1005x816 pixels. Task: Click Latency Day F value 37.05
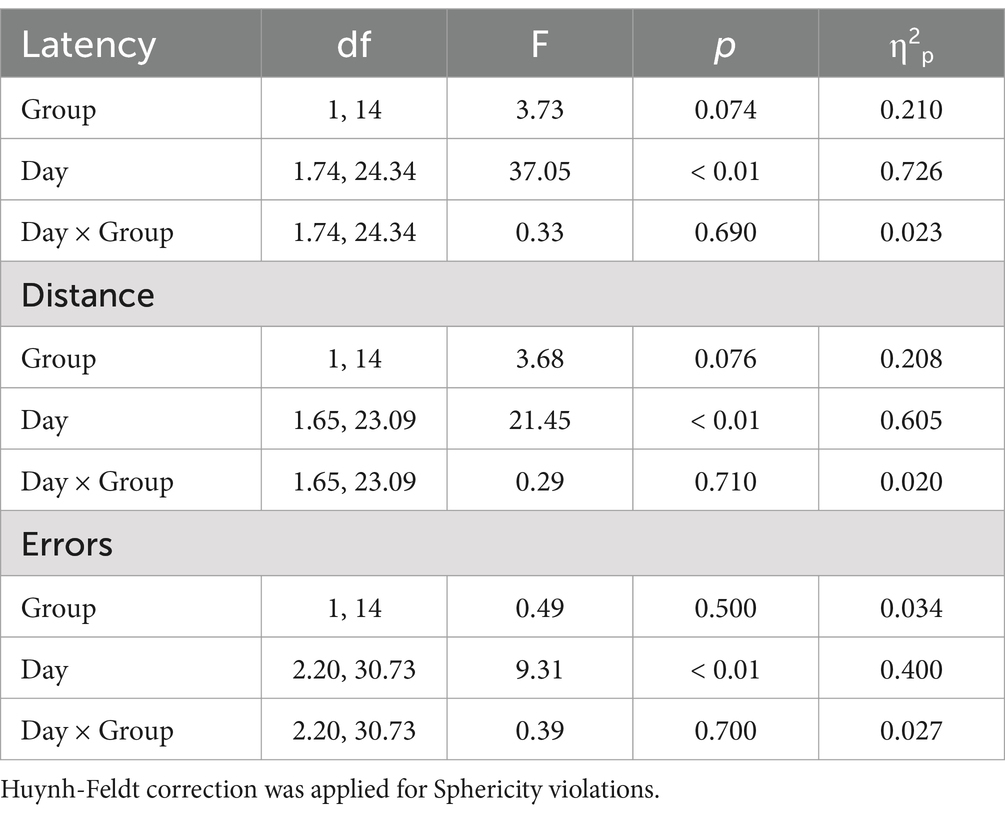[x=540, y=171]
